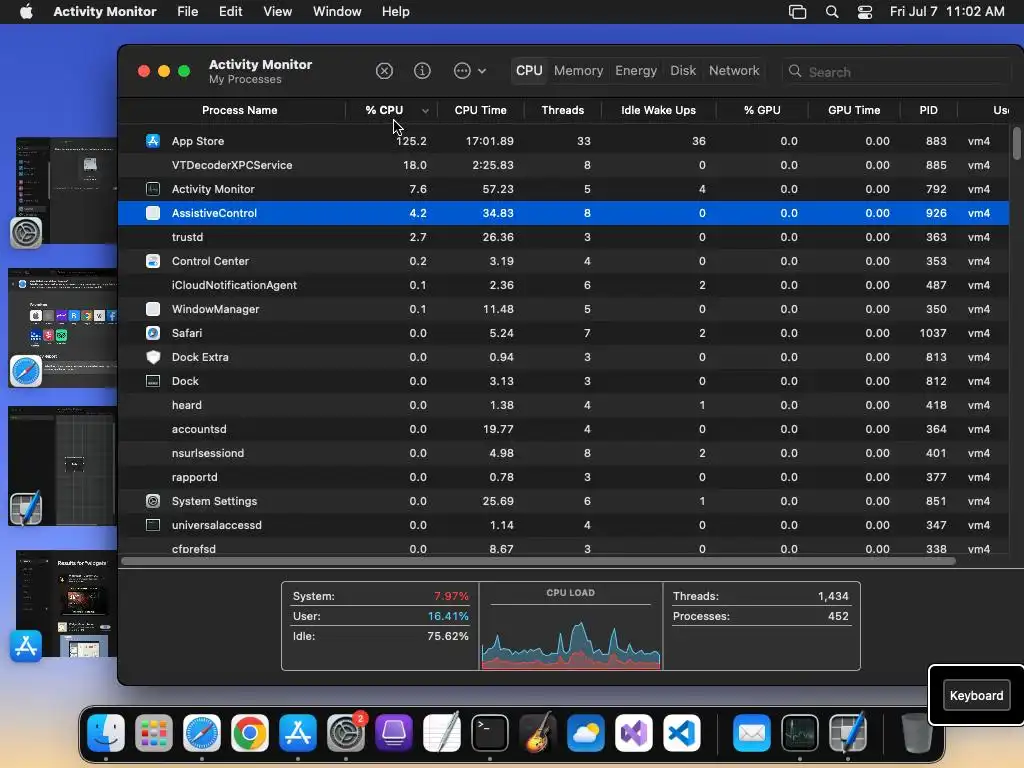Click into the Search field
The width and height of the screenshot is (1024, 768).
coord(898,71)
